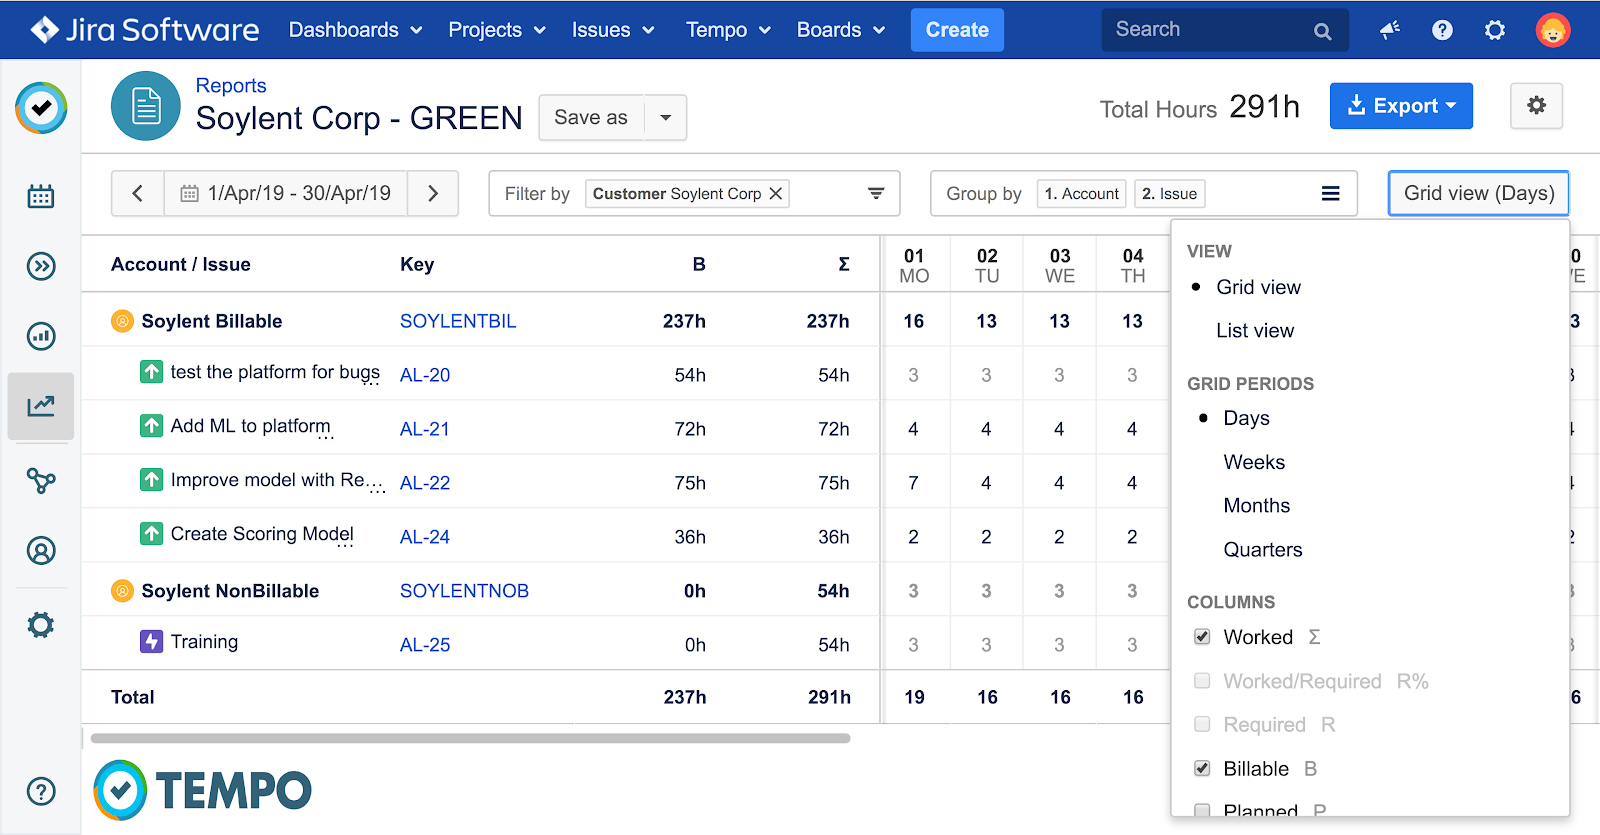
Task: Click the 1. Account grouping tag
Action: pos(1082,193)
